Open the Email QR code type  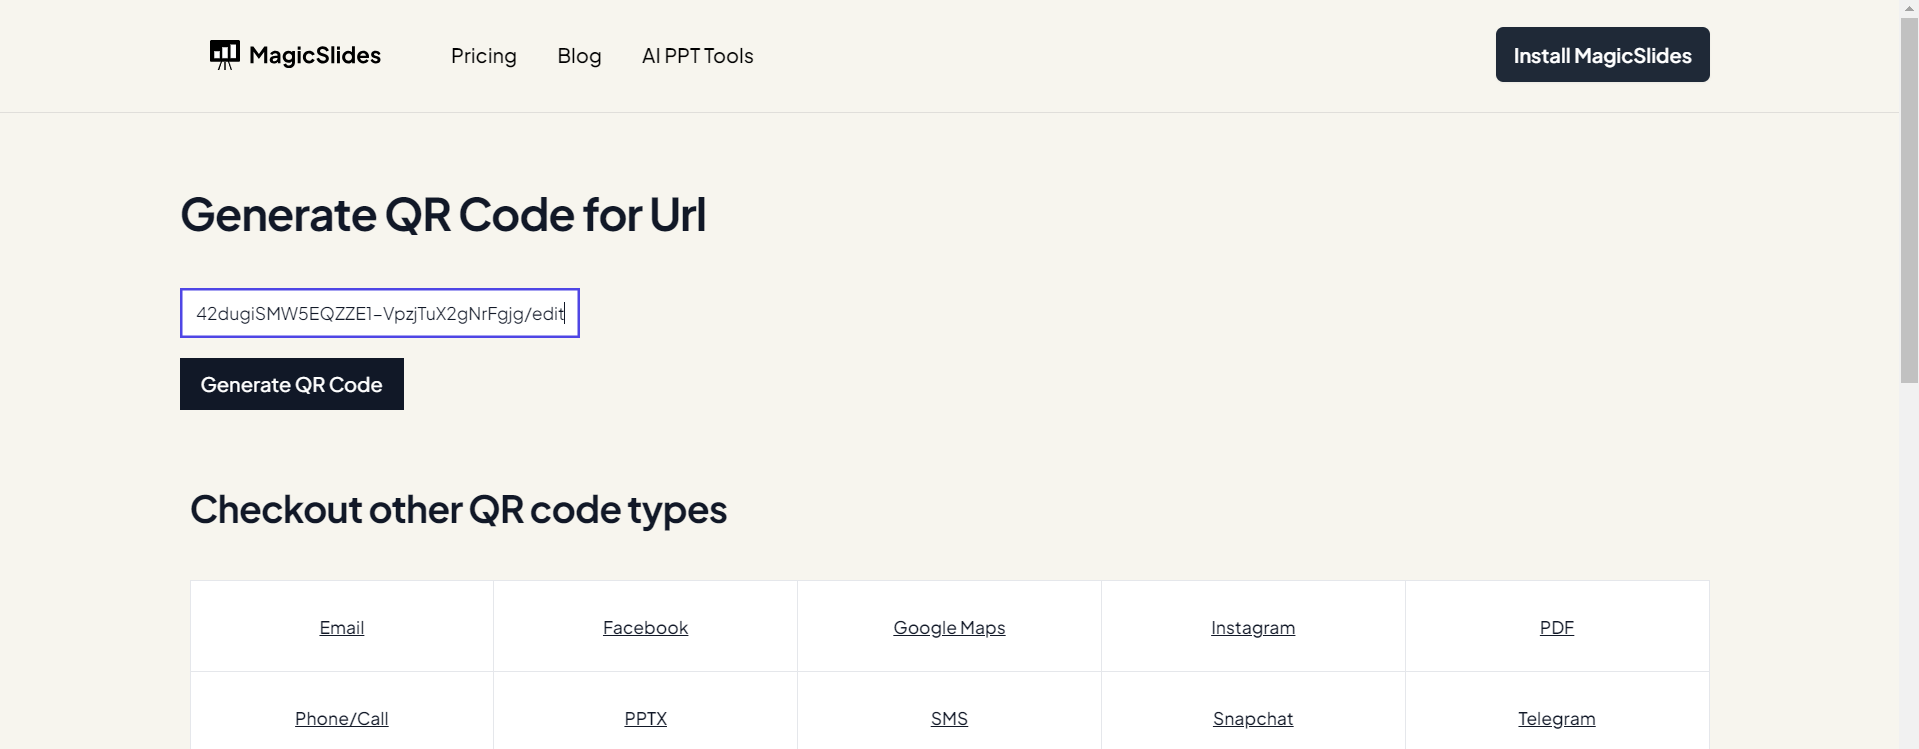pos(341,628)
